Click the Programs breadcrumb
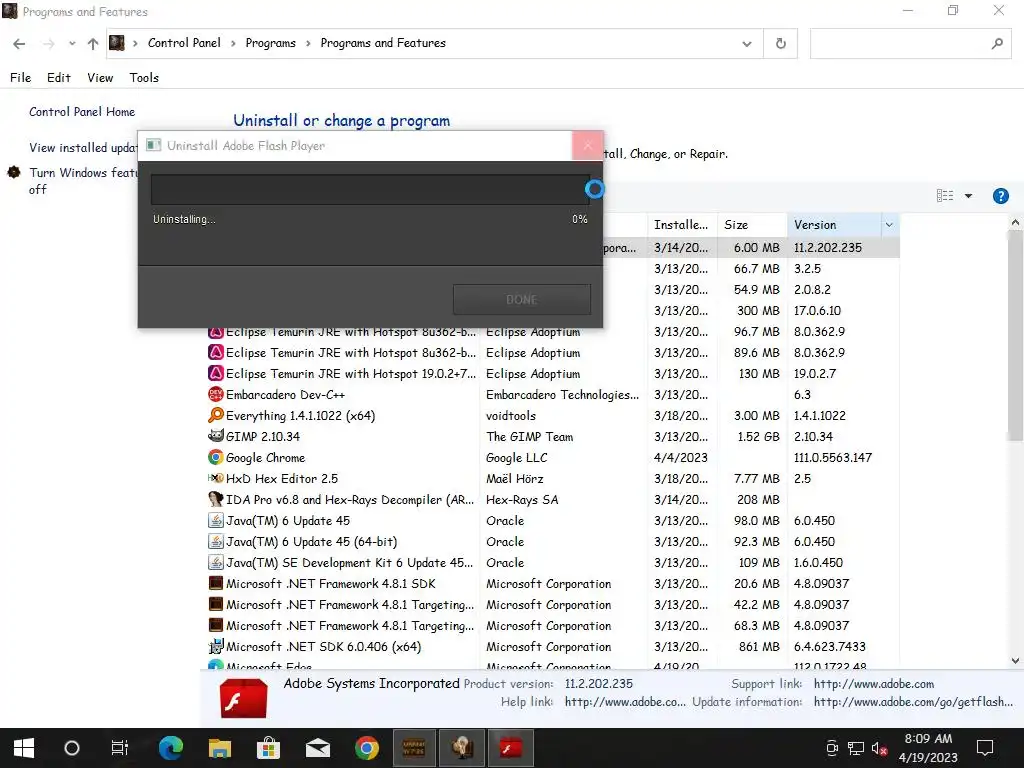Viewport: 1024px width, 768px height. coord(270,43)
